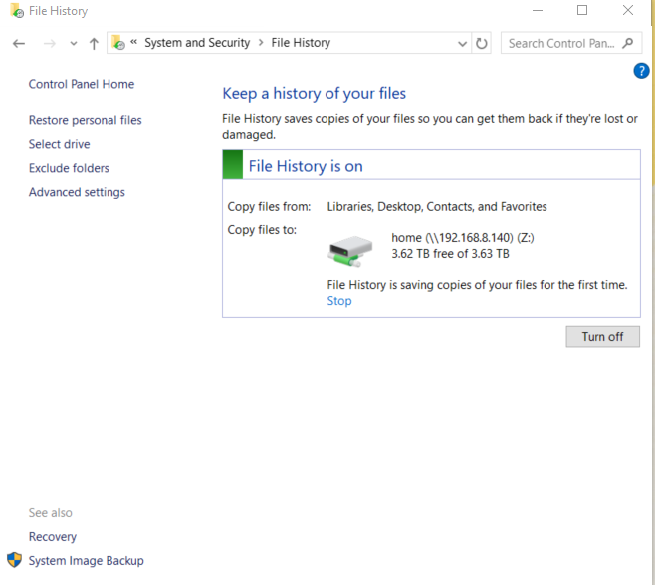This screenshot has height=585, width=655.
Task: Click the search magnifier icon
Action: (x=627, y=43)
